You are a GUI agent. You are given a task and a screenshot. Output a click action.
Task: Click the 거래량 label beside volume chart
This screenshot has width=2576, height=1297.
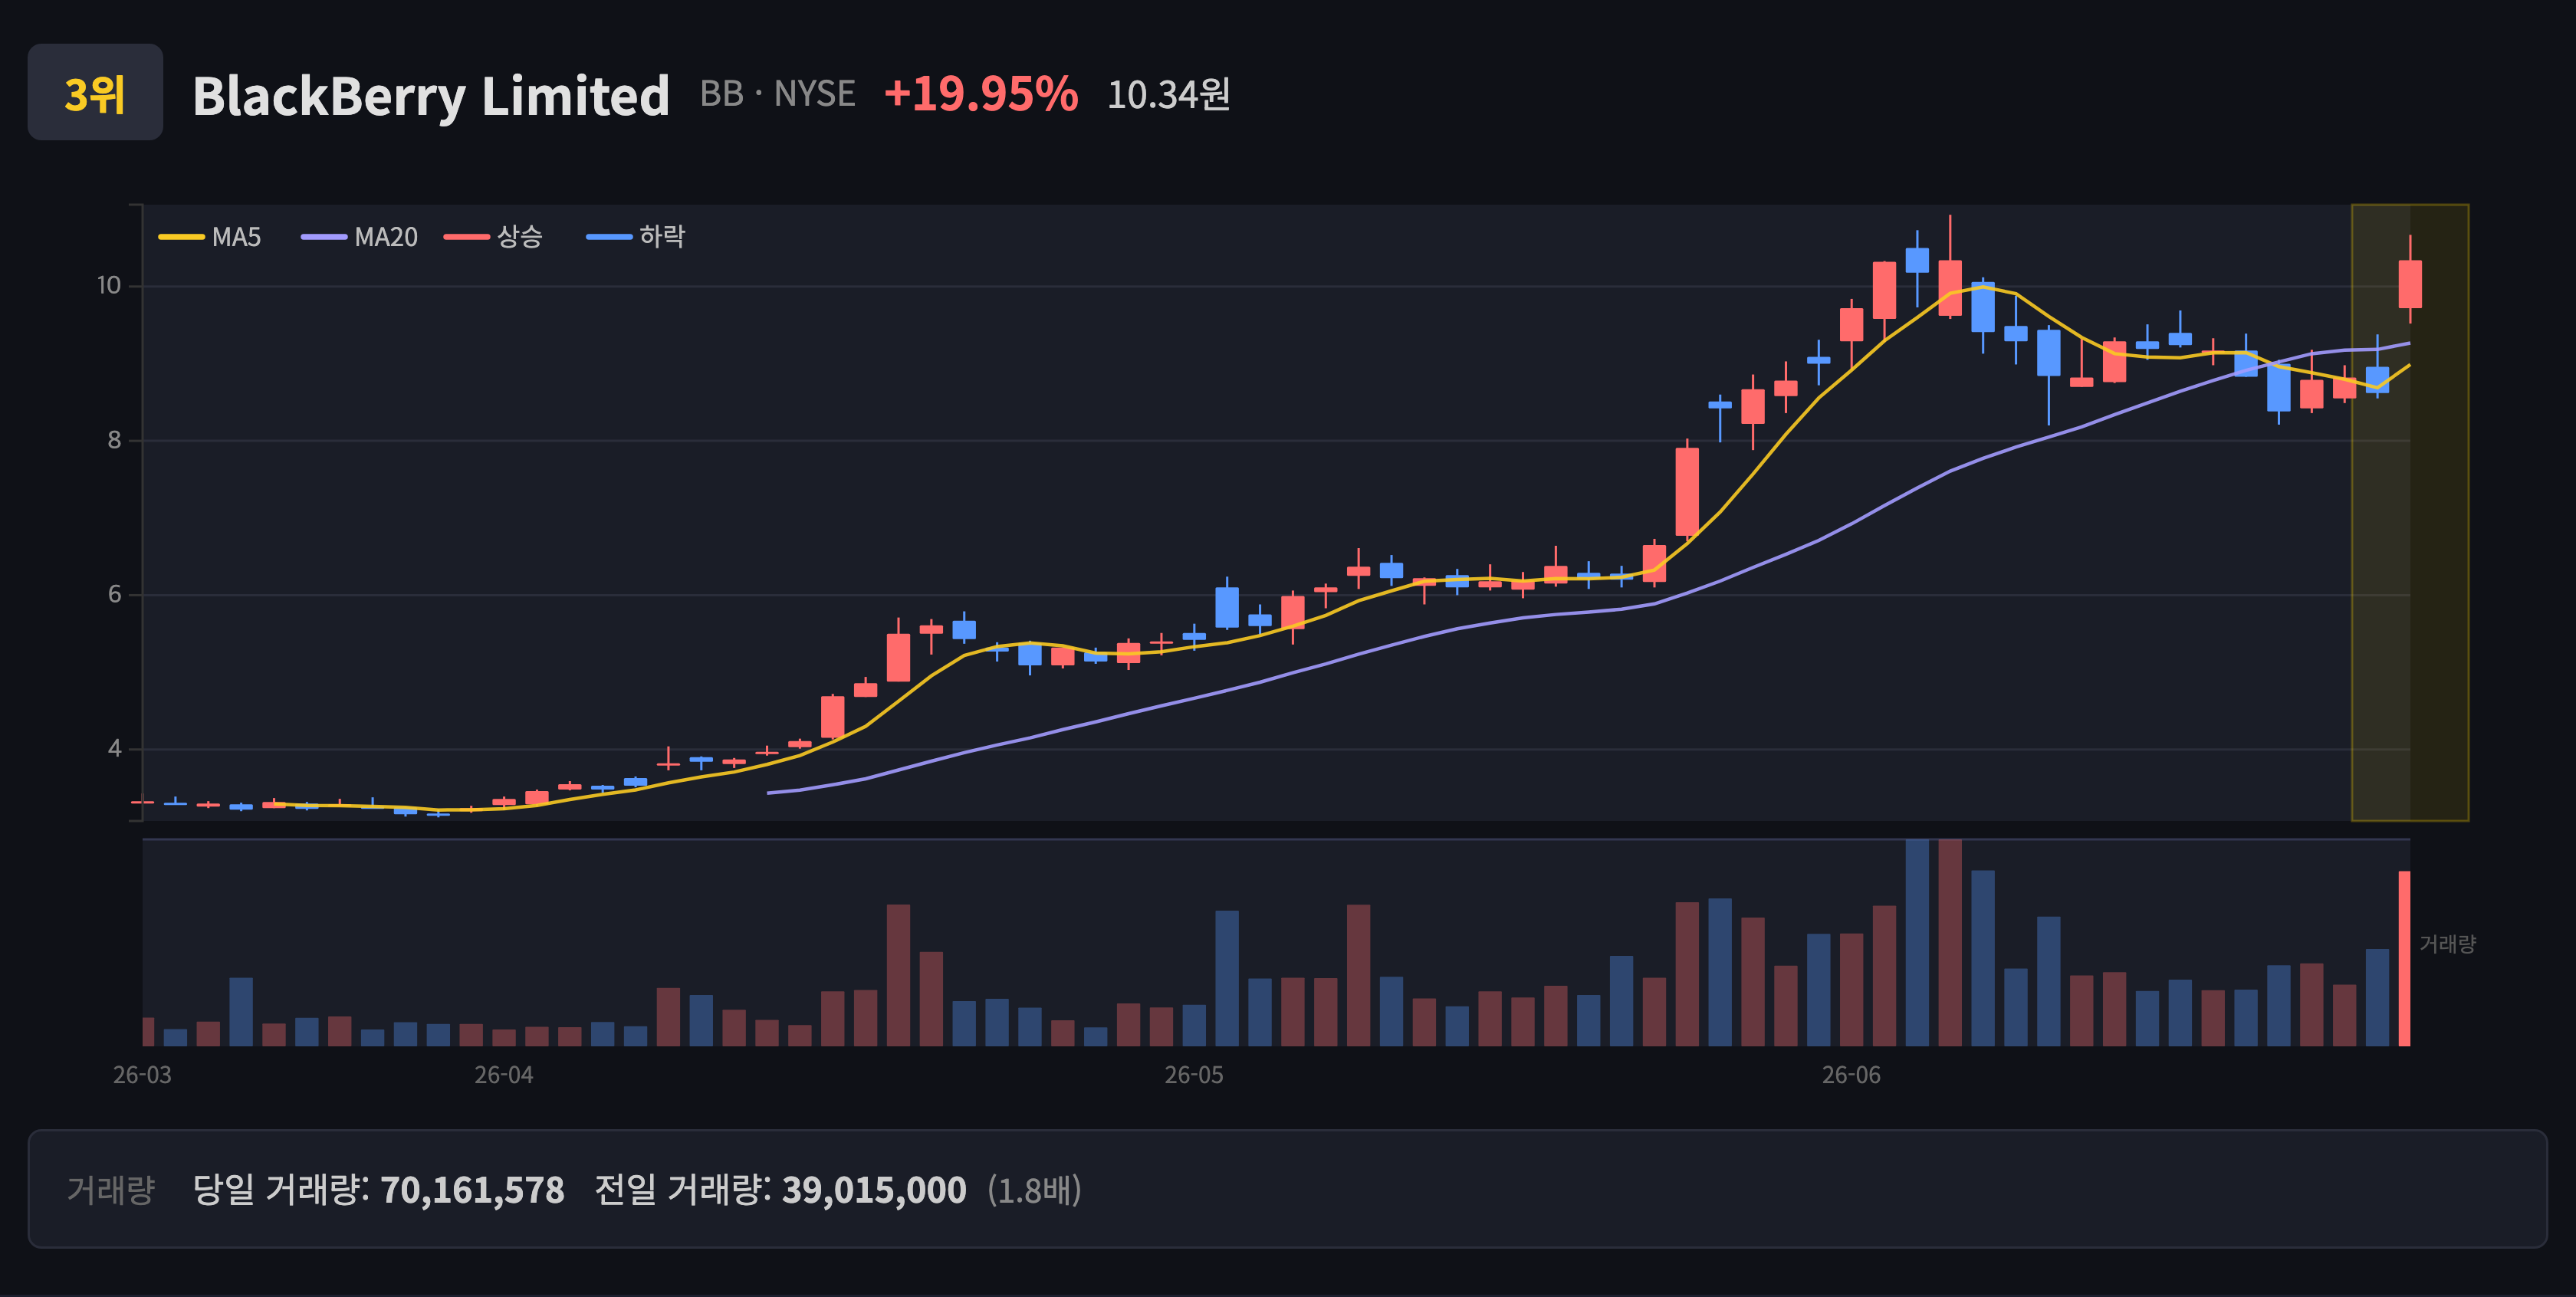point(2447,944)
